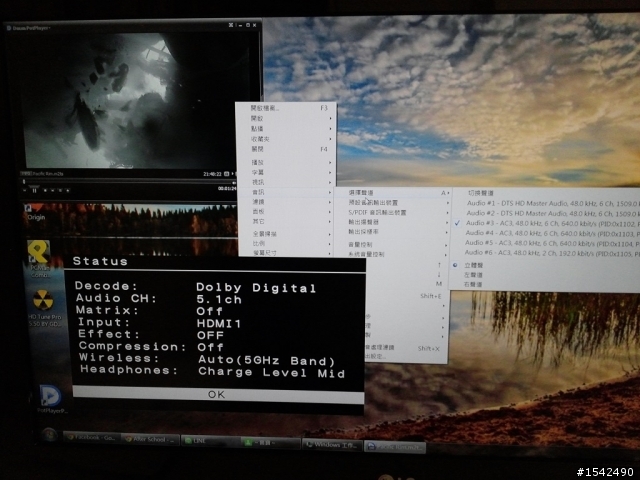The image size is (640, 480).
Task: Open 輸出揚聲器 submenu
Action: [x=393, y=222]
